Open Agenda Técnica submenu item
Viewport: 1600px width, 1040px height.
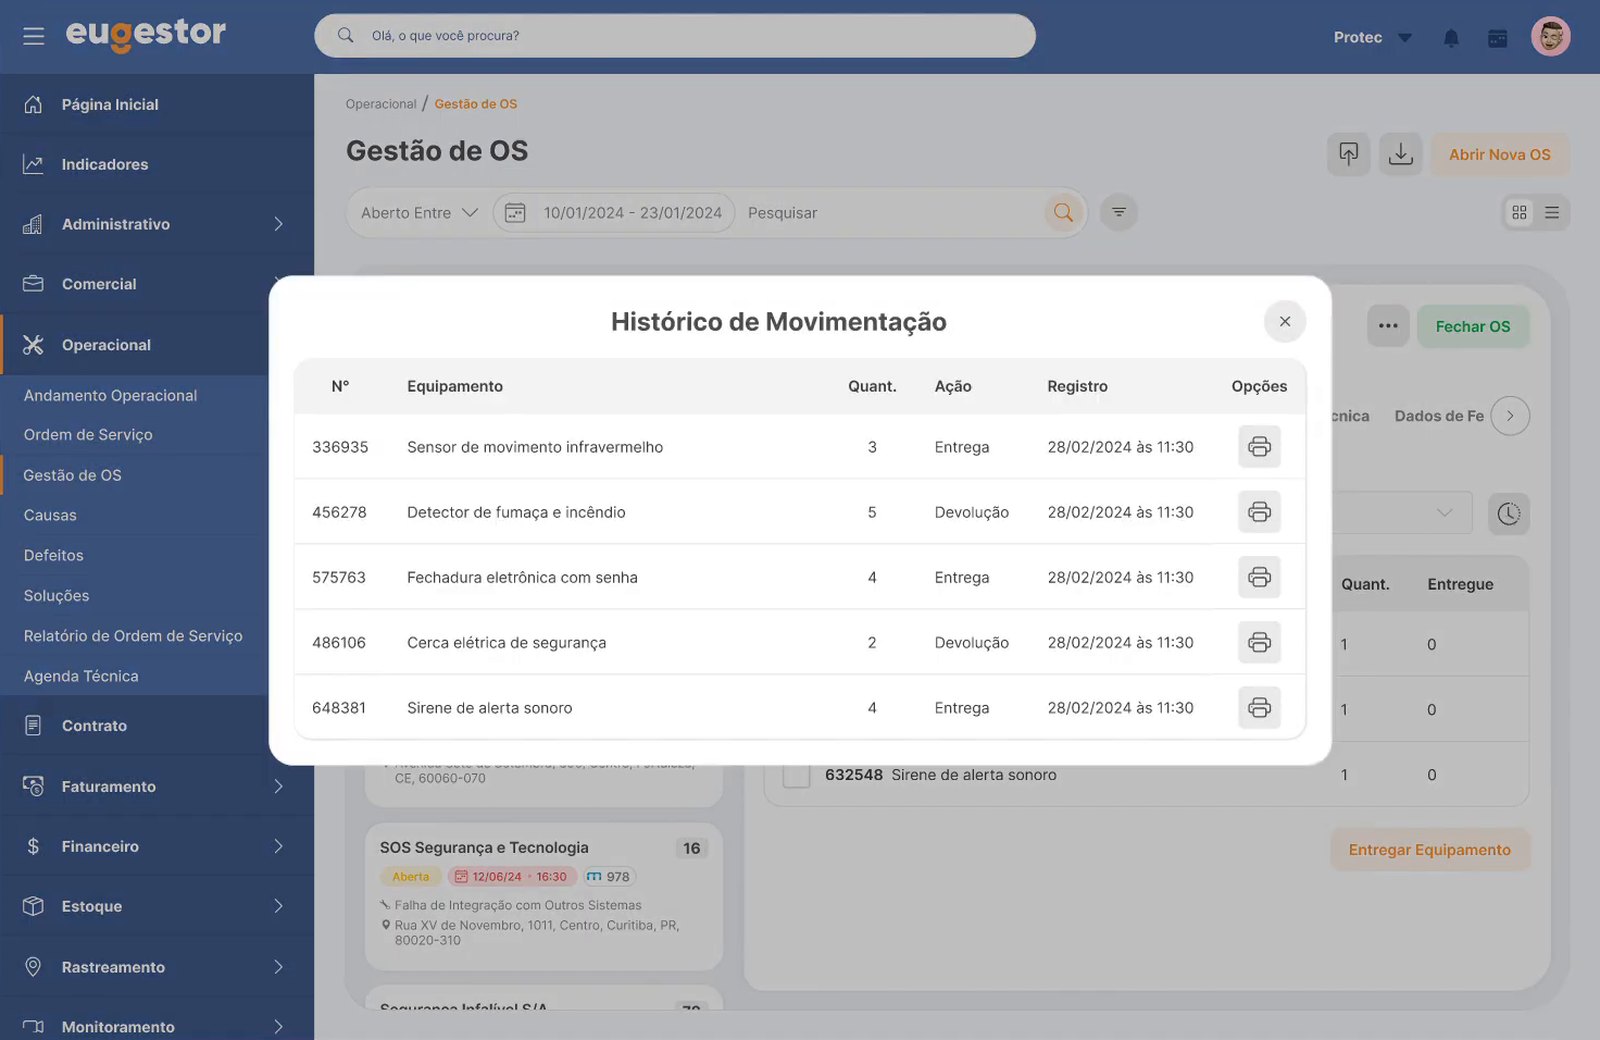81,676
